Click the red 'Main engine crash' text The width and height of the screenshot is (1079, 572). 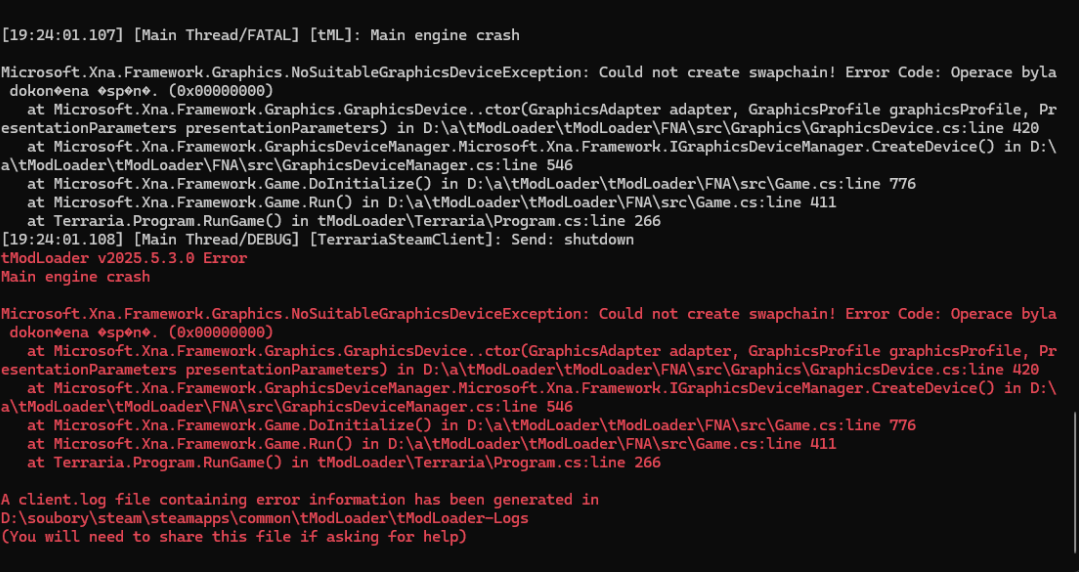(75, 276)
